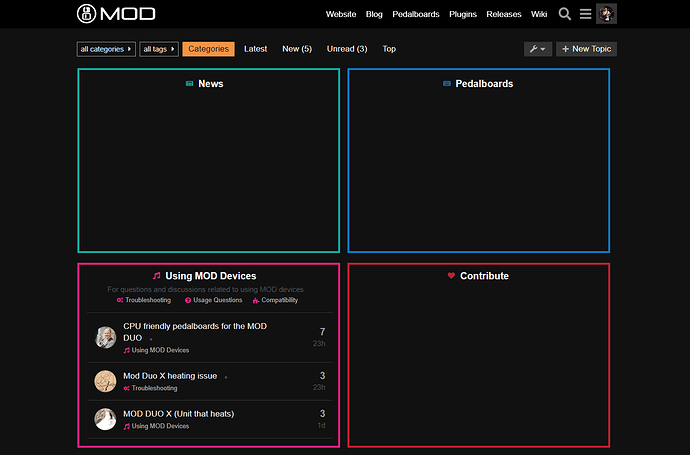Open the Blog link

pos(374,14)
